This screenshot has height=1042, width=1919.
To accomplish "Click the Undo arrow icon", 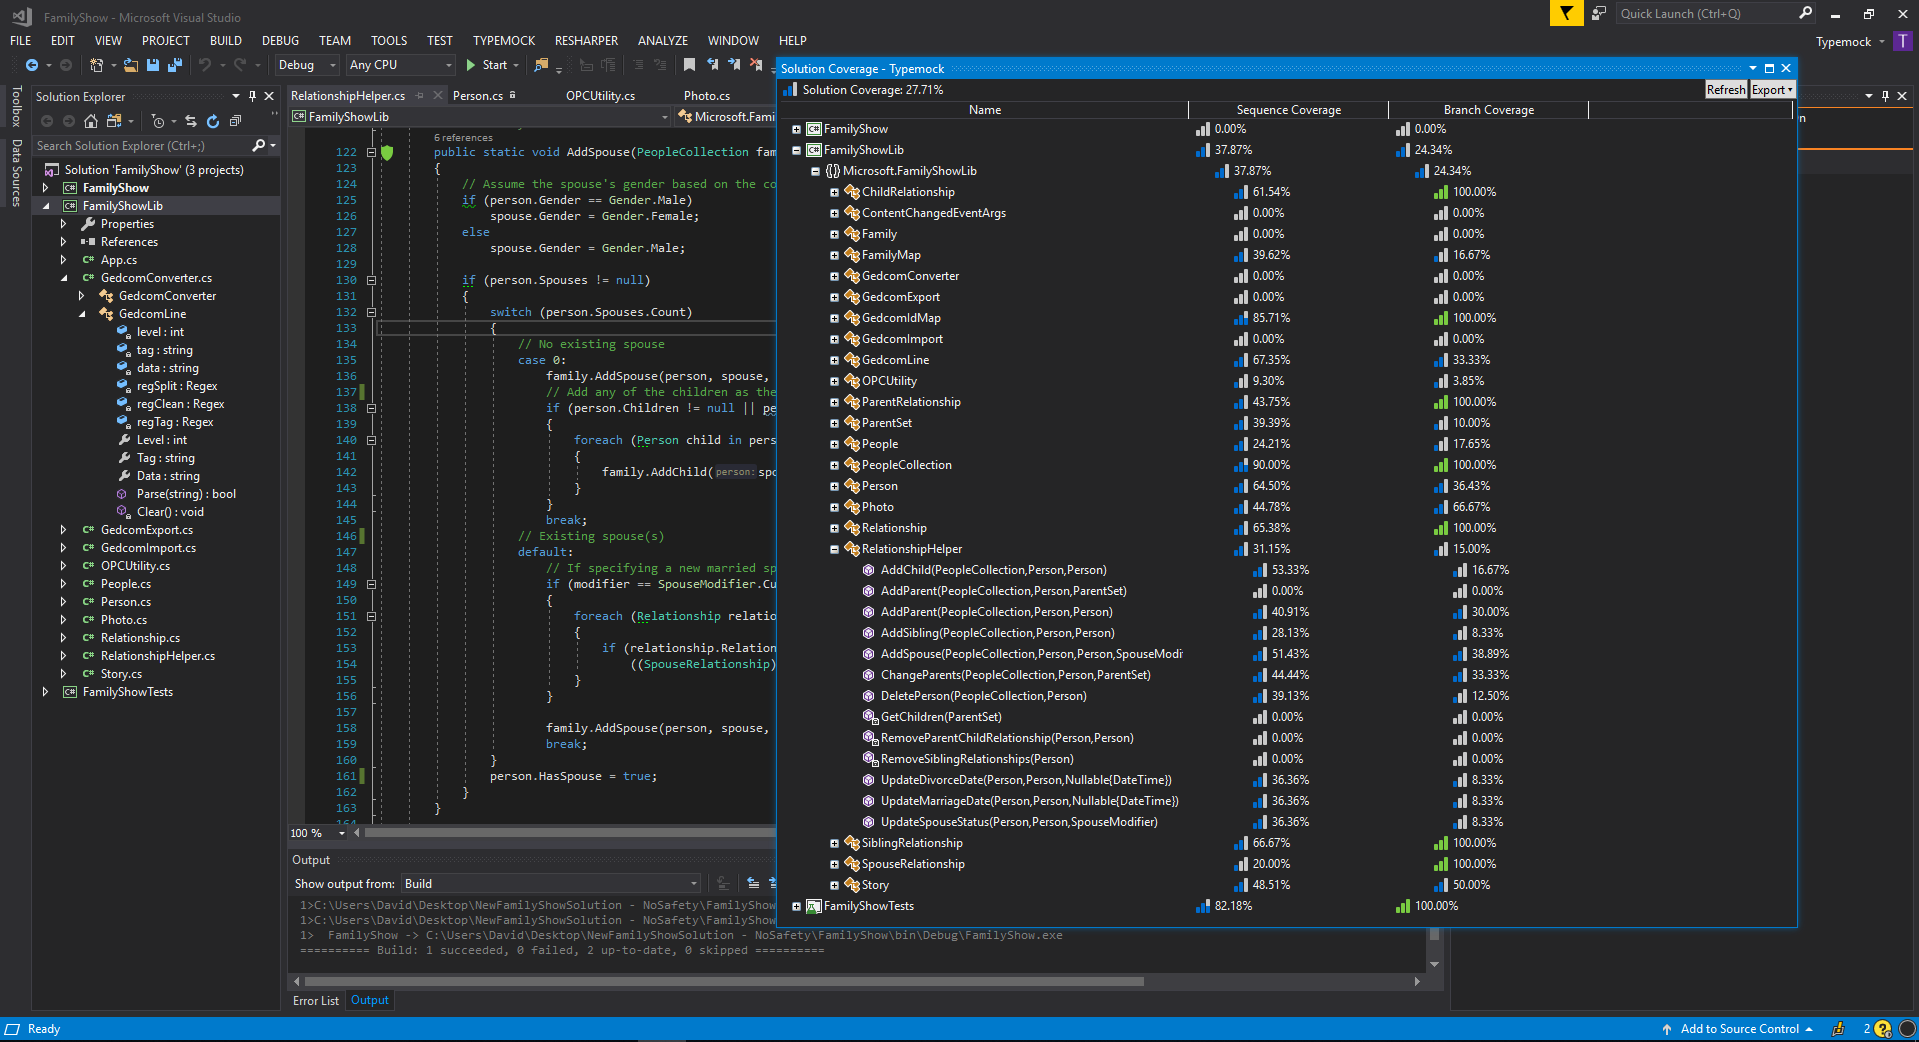I will (x=205, y=65).
